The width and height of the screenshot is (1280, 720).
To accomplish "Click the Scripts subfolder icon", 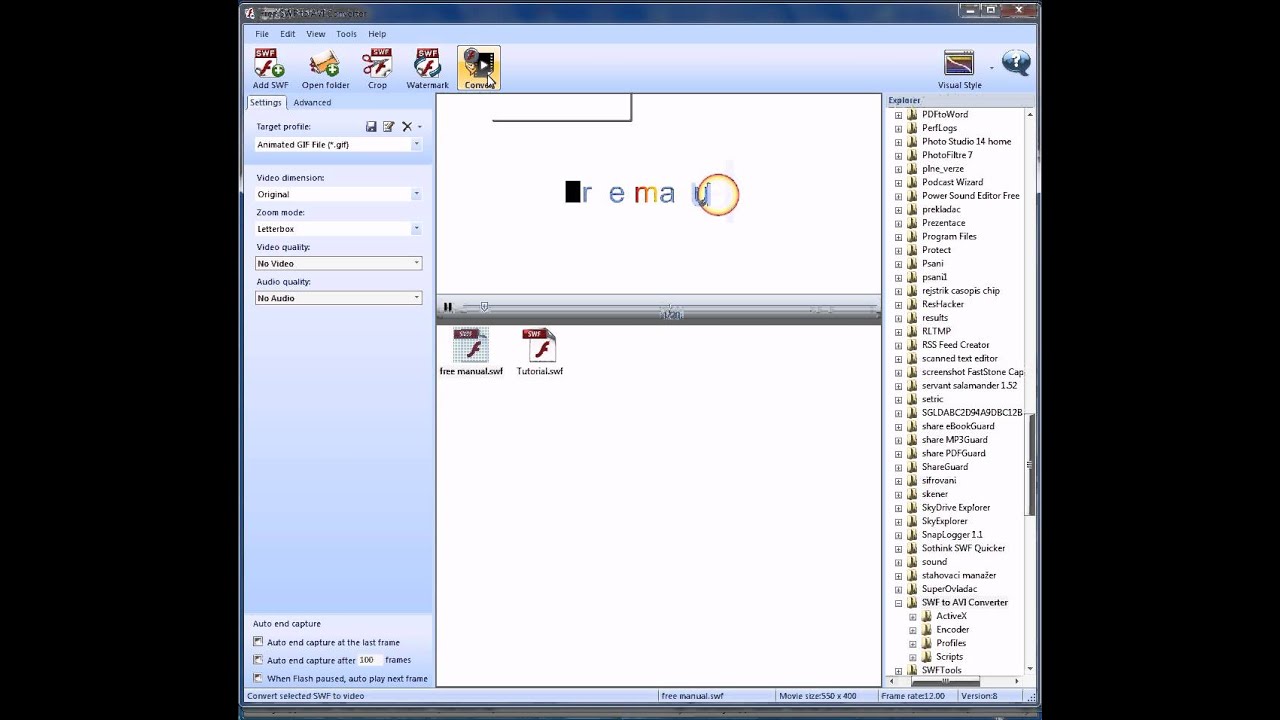I will click(x=926, y=657).
